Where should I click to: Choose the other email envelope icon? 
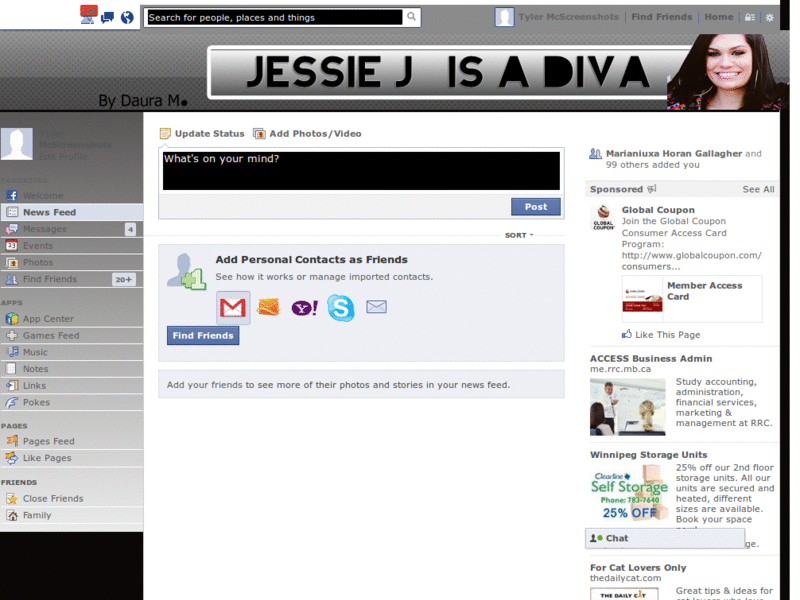coord(377,307)
